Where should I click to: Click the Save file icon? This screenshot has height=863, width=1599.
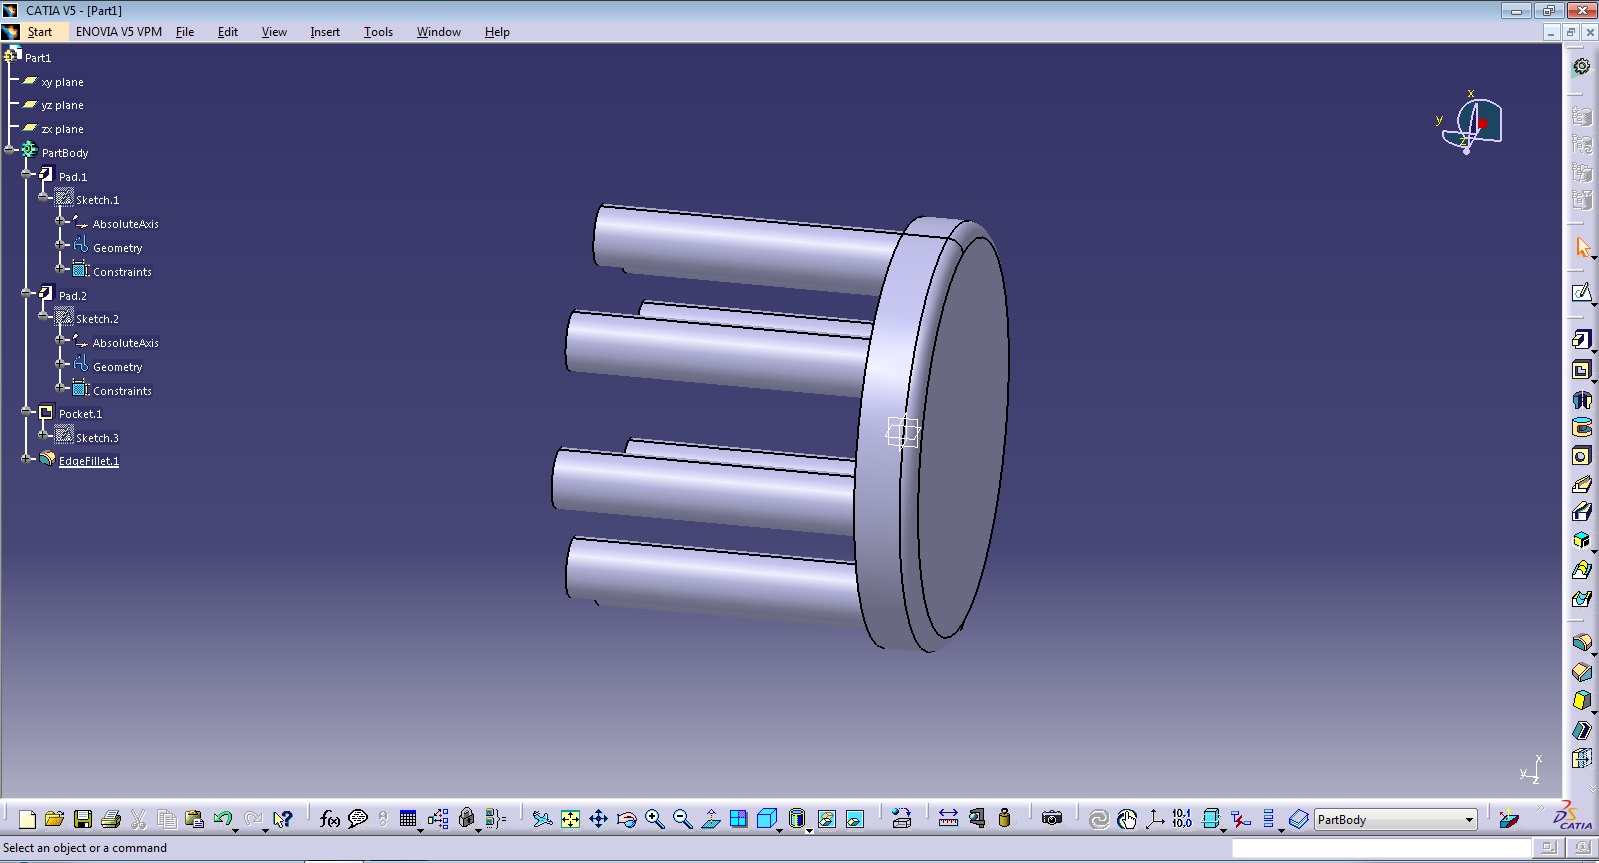pyautogui.click(x=83, y=819)
